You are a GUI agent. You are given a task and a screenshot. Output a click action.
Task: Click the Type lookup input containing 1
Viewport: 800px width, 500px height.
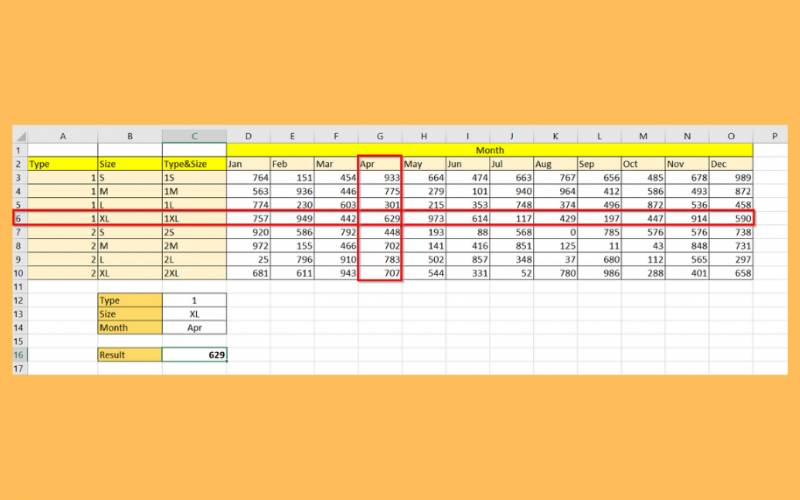[193, 299]
